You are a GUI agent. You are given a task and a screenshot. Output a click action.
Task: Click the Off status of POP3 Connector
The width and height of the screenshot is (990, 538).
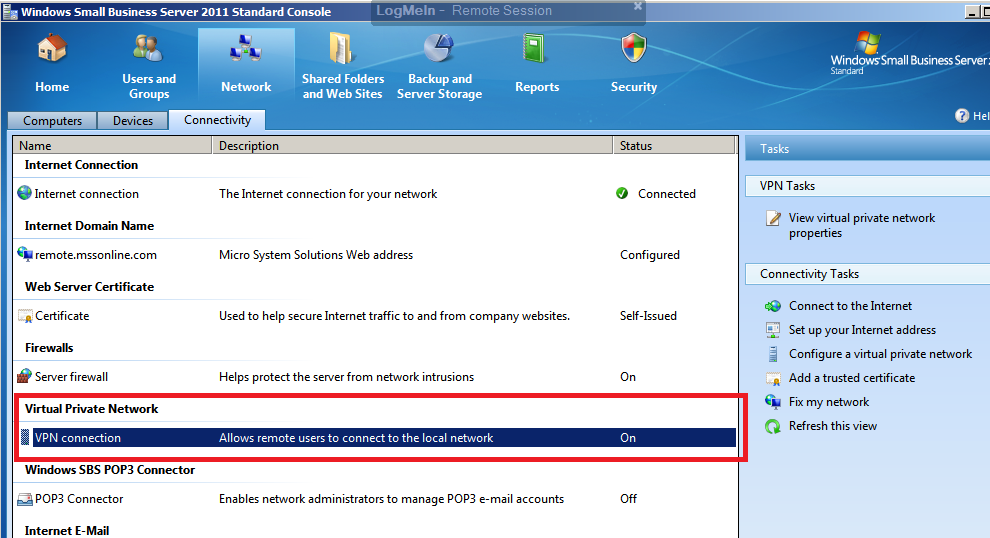[628, 499]
